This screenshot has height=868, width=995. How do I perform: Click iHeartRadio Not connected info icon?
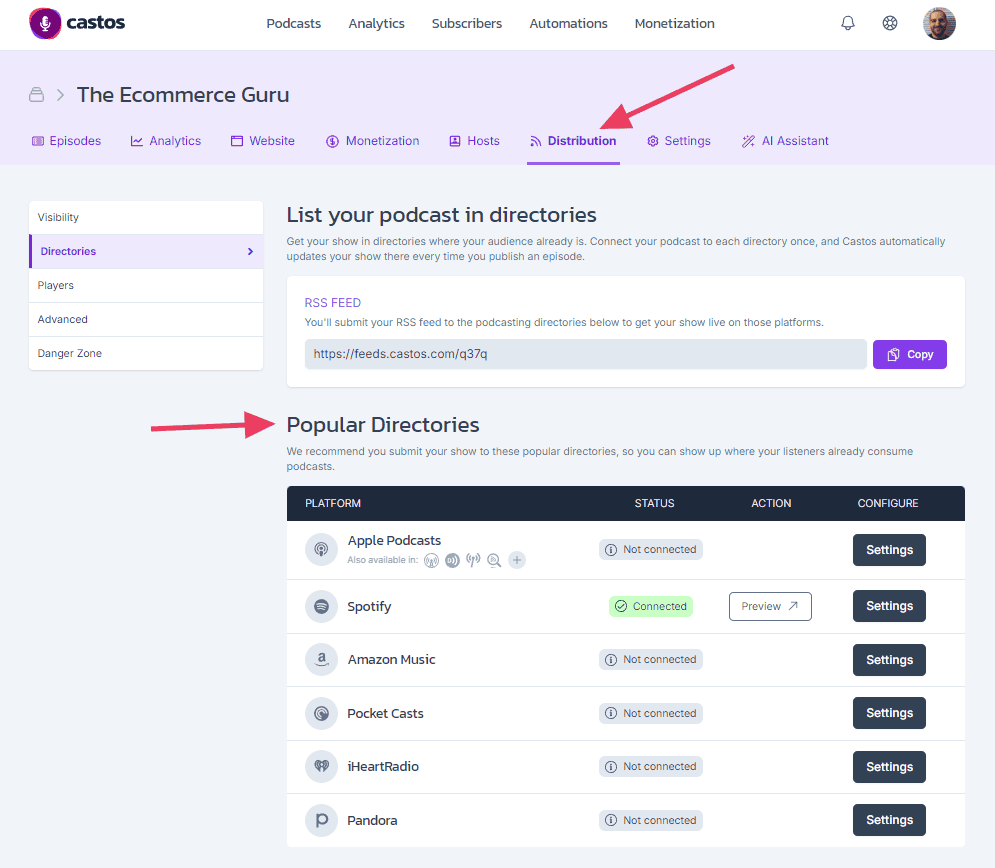coord(611,766)
